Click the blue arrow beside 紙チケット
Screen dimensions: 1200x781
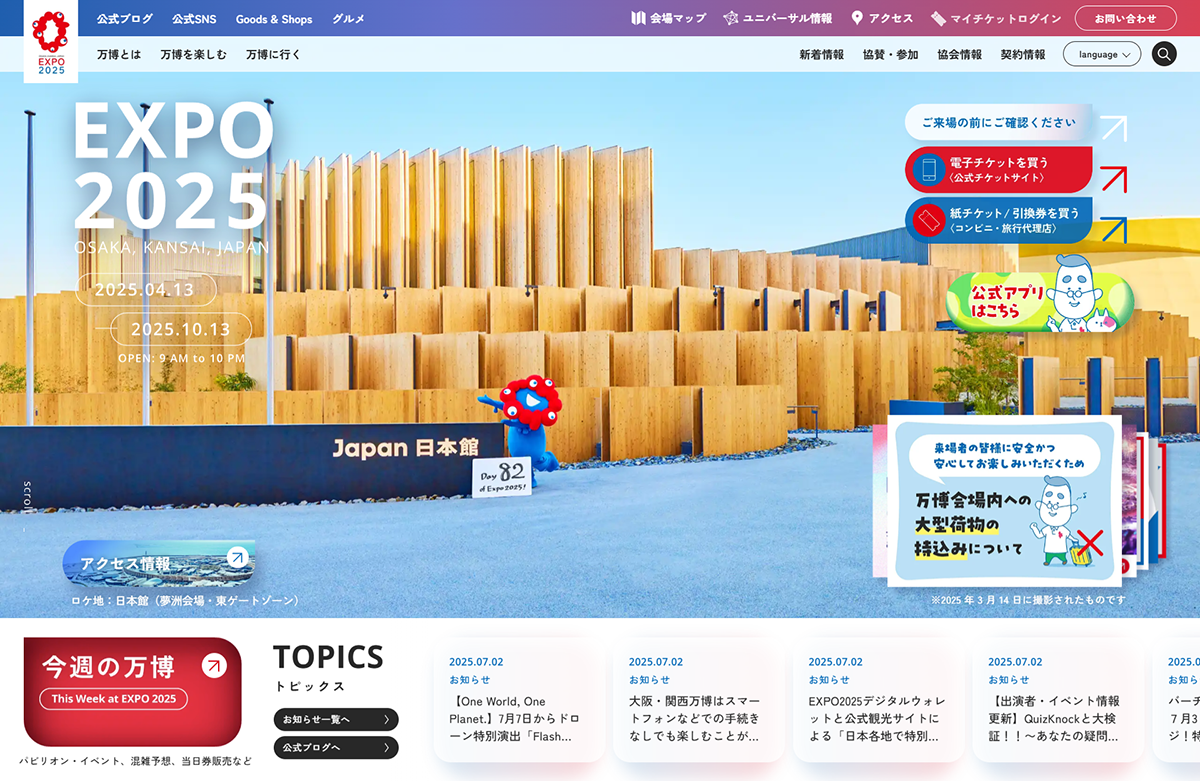pos(1113,230)
